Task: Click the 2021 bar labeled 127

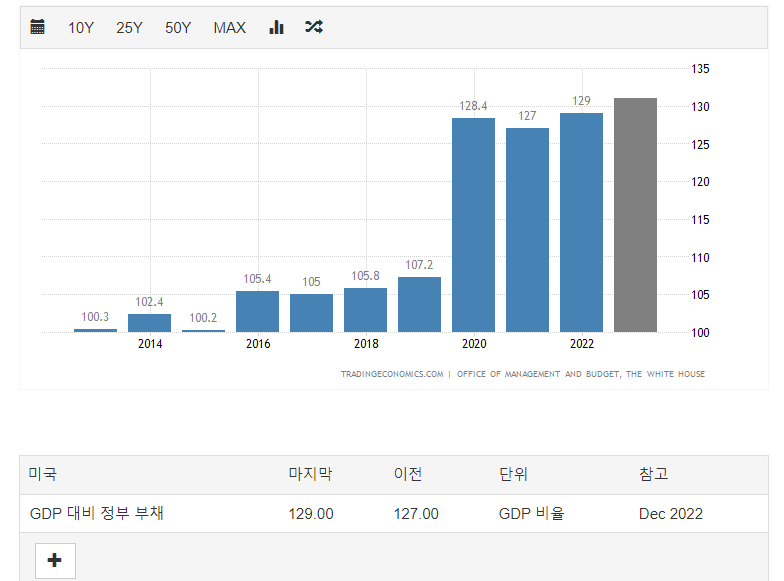Action: coord(528,230)
